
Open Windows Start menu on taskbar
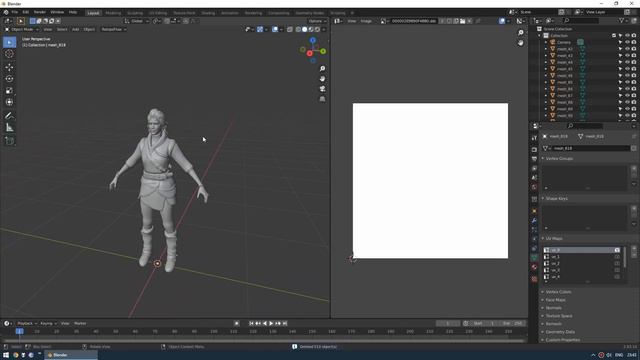[x=5, y=355]
